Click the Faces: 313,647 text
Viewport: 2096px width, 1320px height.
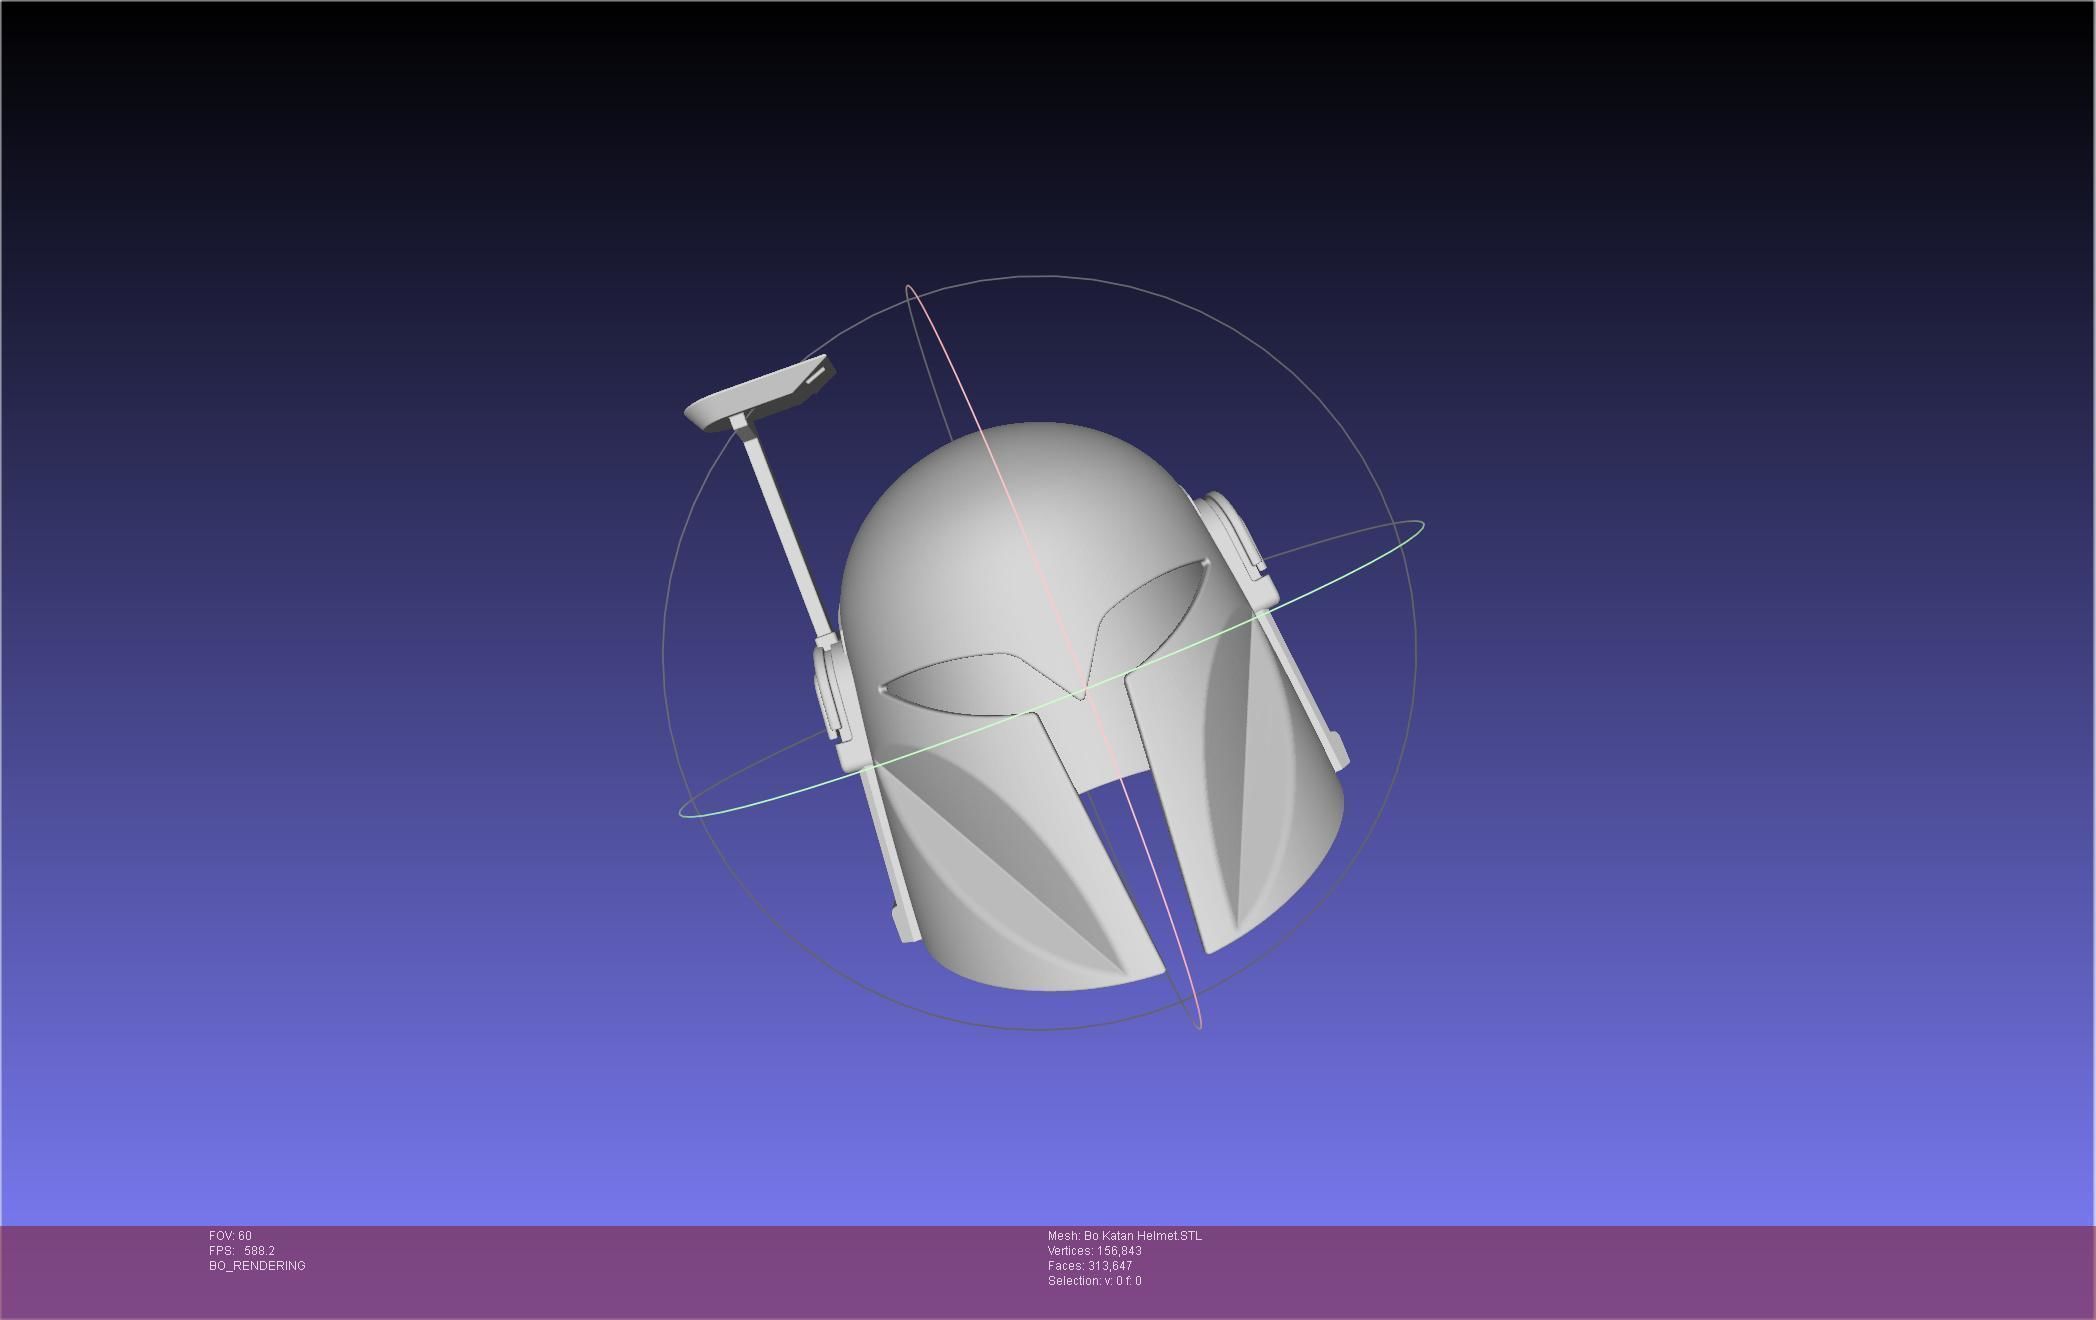pyautogui.click(x=1090, y=1266)
